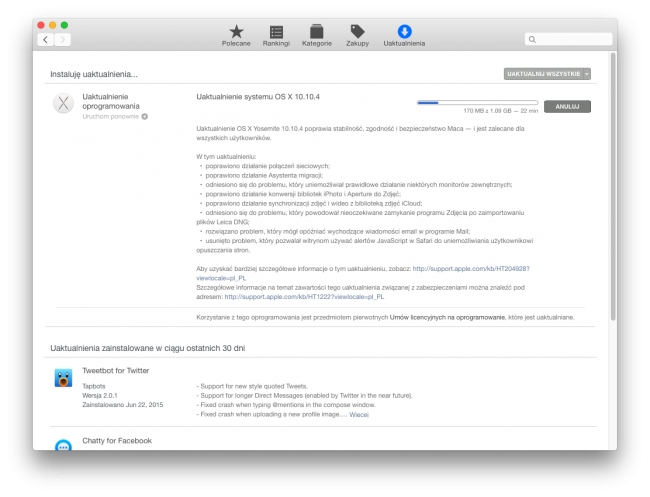The height and width of the screenshot is (497, 650).
Task: Open the Rankingi list tab
Action: click(x=276, y=35)
